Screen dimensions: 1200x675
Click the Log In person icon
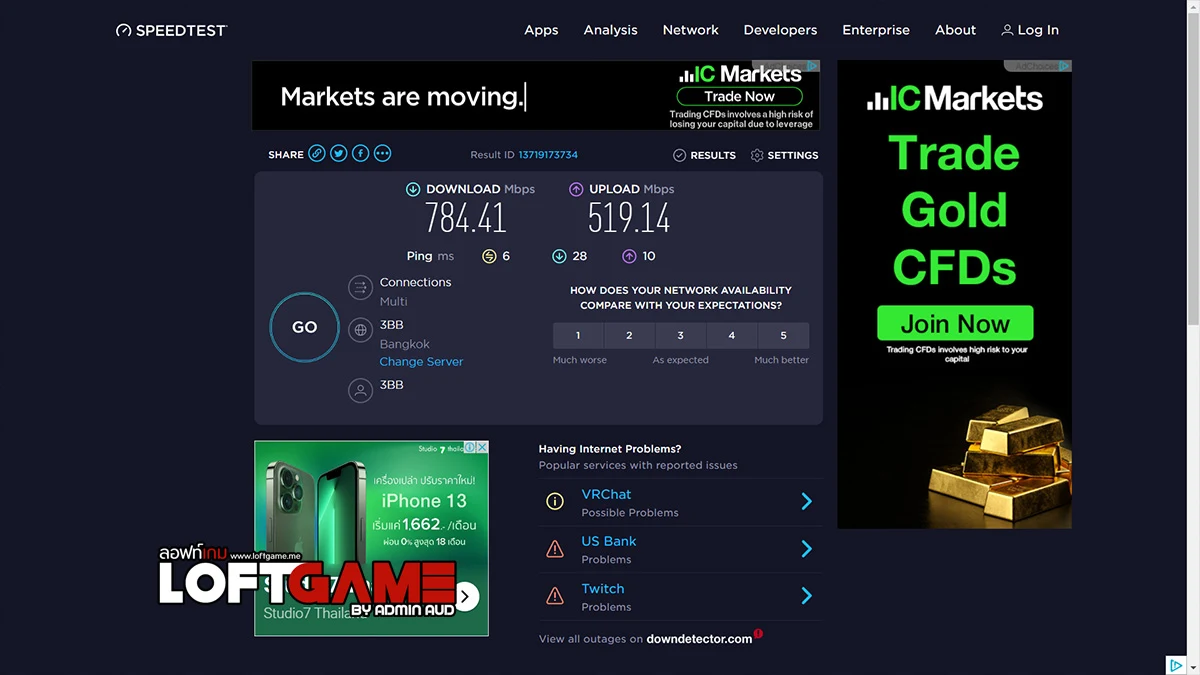point(1007,30)
